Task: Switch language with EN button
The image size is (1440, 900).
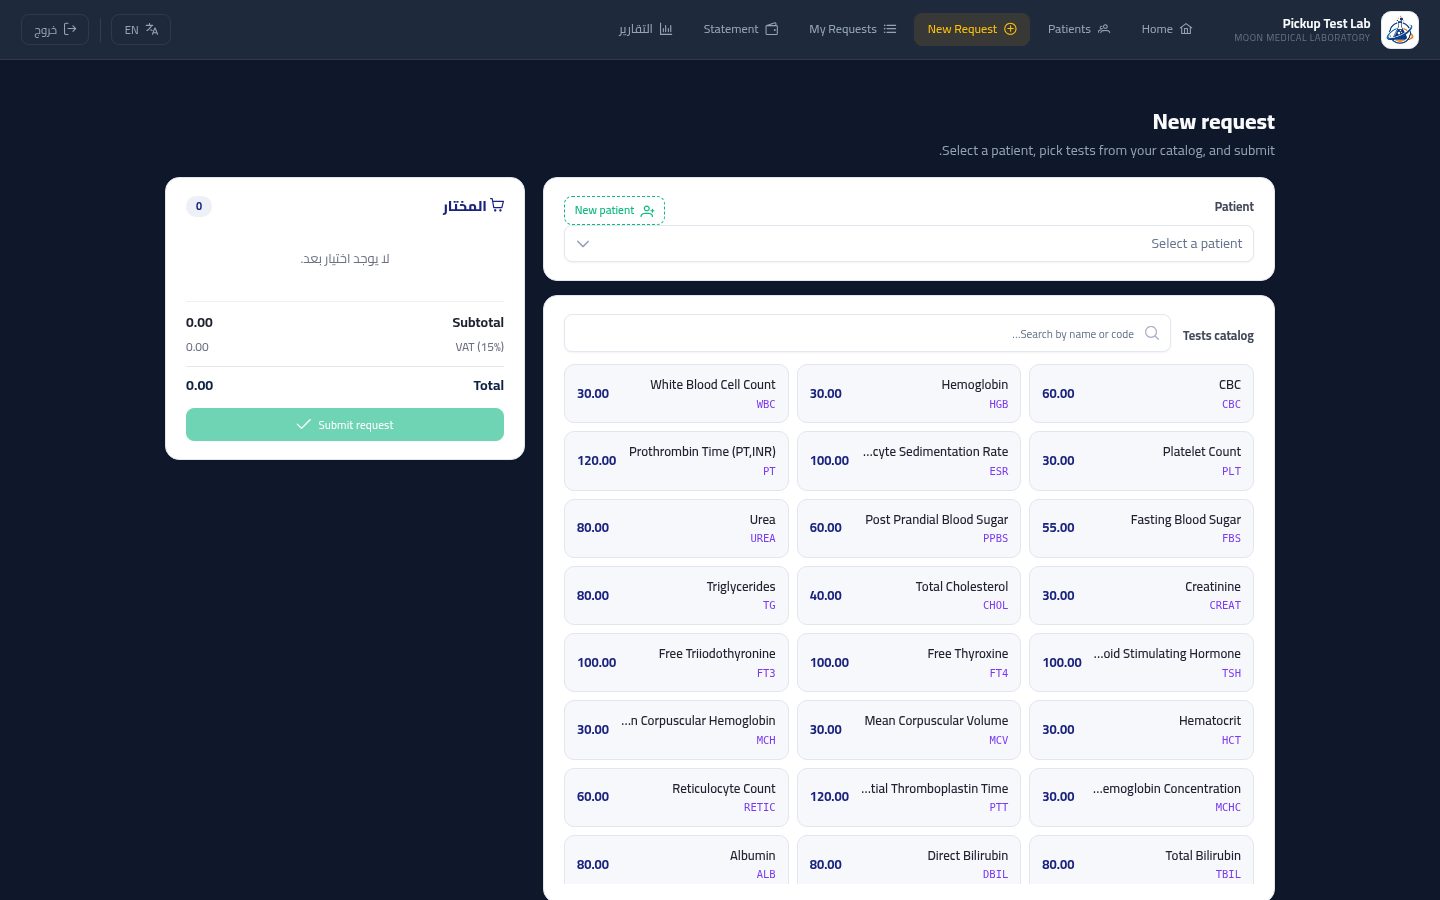Action: (141, 29)
